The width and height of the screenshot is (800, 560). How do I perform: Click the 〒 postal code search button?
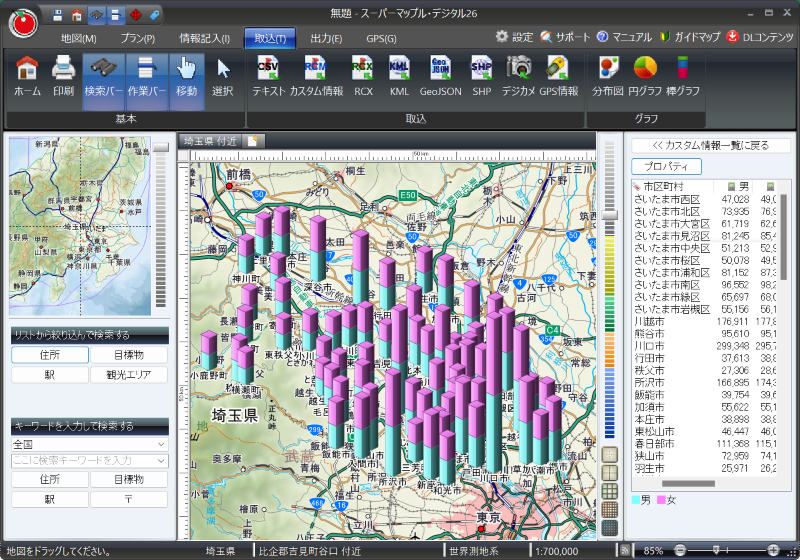point(129,499)
